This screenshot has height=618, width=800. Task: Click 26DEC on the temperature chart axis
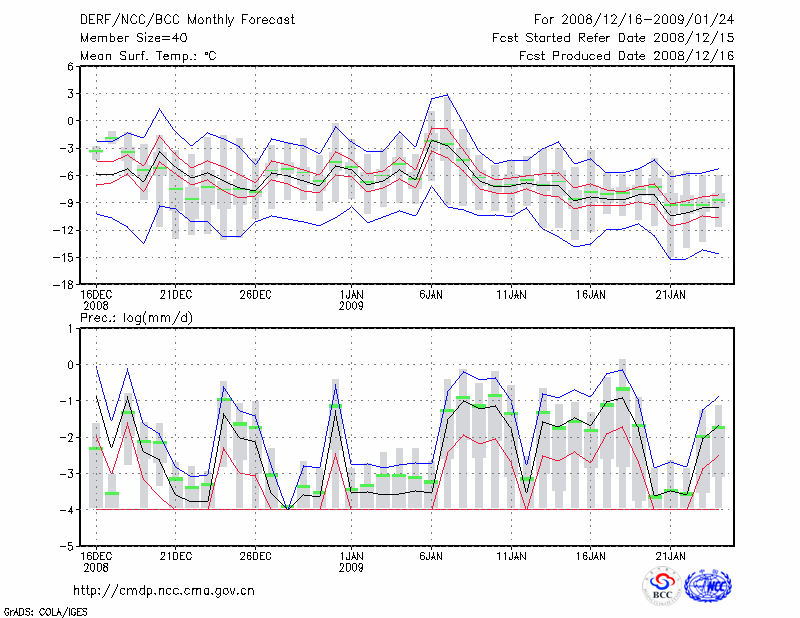pos(256,294)
